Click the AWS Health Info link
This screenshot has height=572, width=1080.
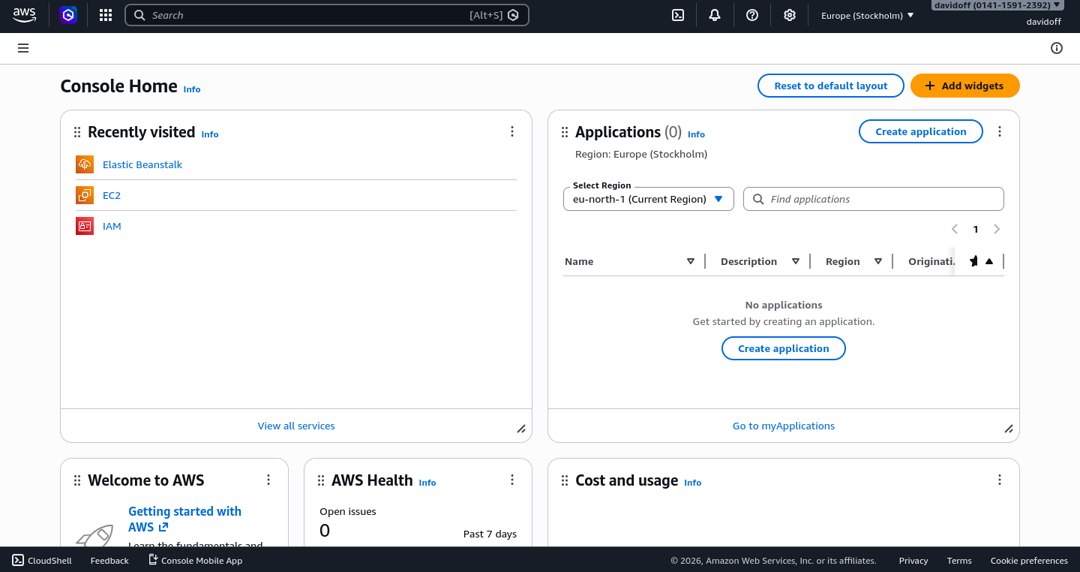tap(427, 482)
